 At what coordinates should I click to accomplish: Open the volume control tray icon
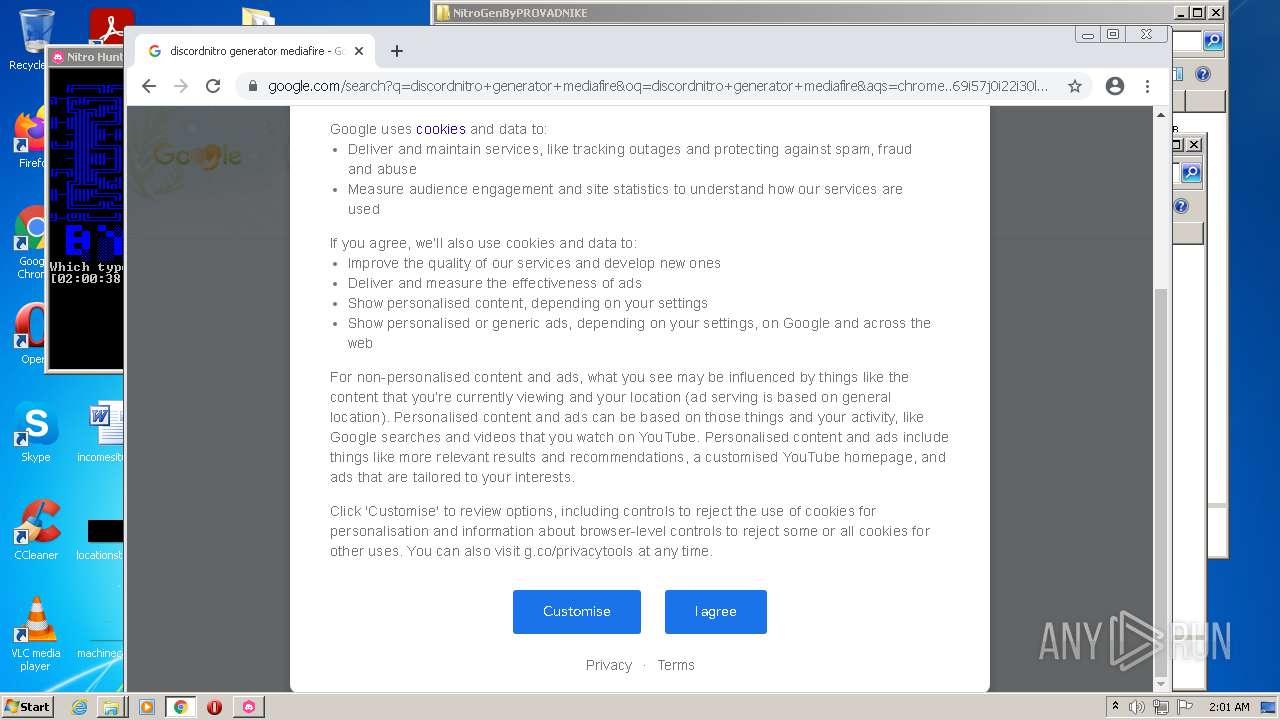[1137, 707]
